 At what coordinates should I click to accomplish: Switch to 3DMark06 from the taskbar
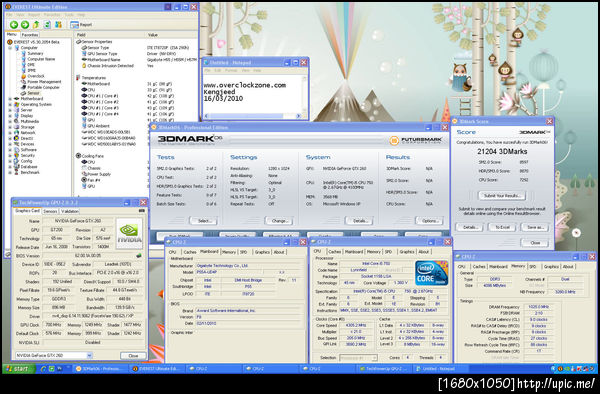click(x=101, y=369)
